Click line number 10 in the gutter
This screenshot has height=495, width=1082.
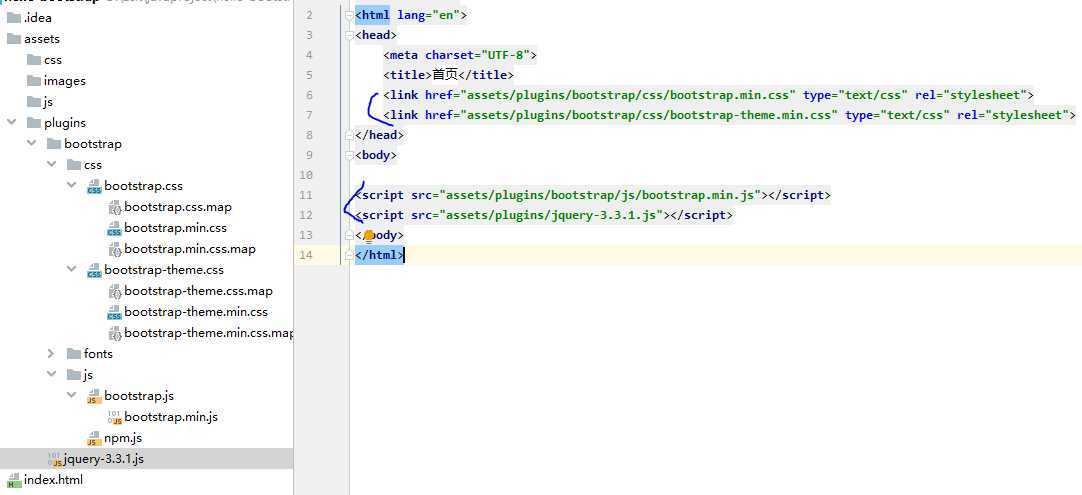point(306,175)
